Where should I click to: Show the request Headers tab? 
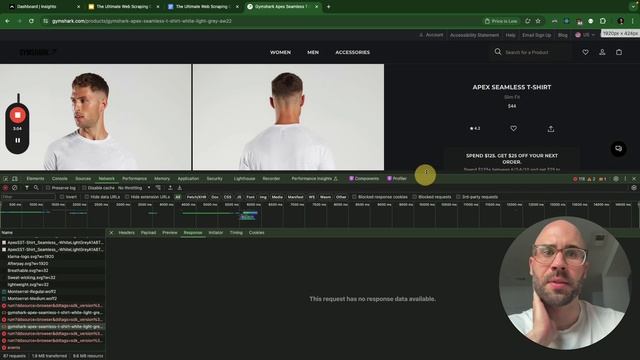127,233
